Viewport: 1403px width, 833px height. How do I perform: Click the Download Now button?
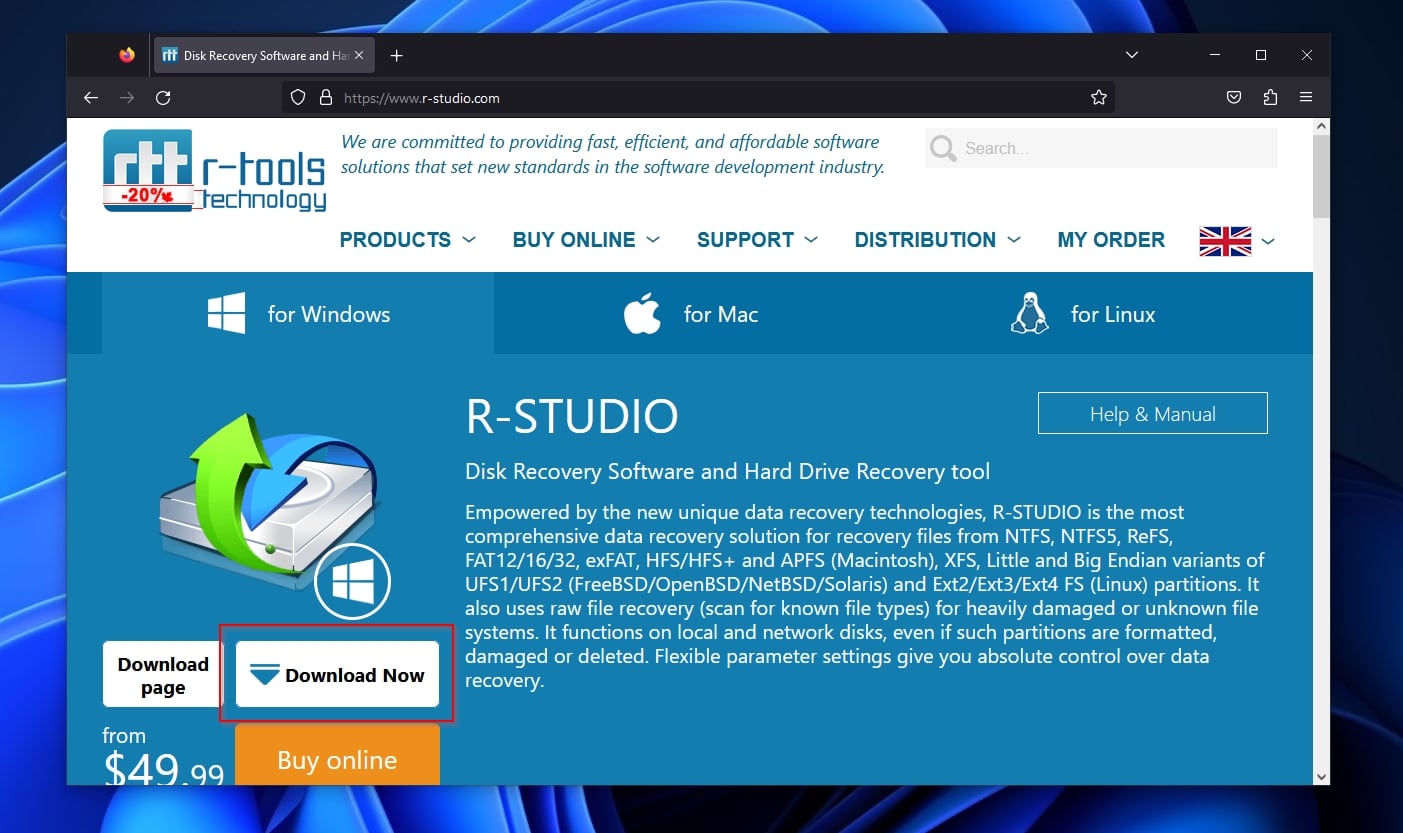(x=337, y=674)
